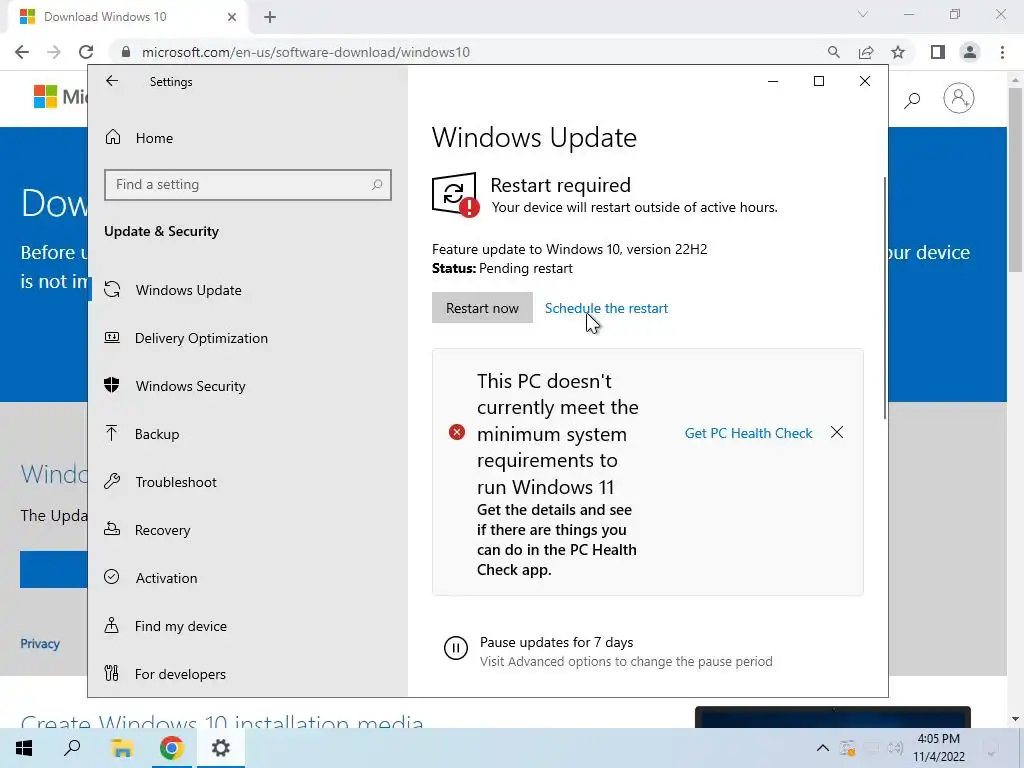Image resolution: width=1024 pixels, height=768 pixels.
Task: Click Pause updates for 7 days
Action: 556,643
